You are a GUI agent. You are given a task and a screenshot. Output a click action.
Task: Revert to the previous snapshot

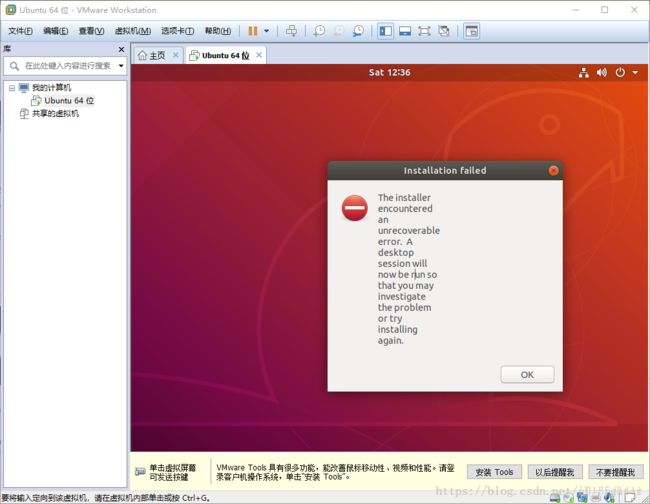tap(339, 31)
